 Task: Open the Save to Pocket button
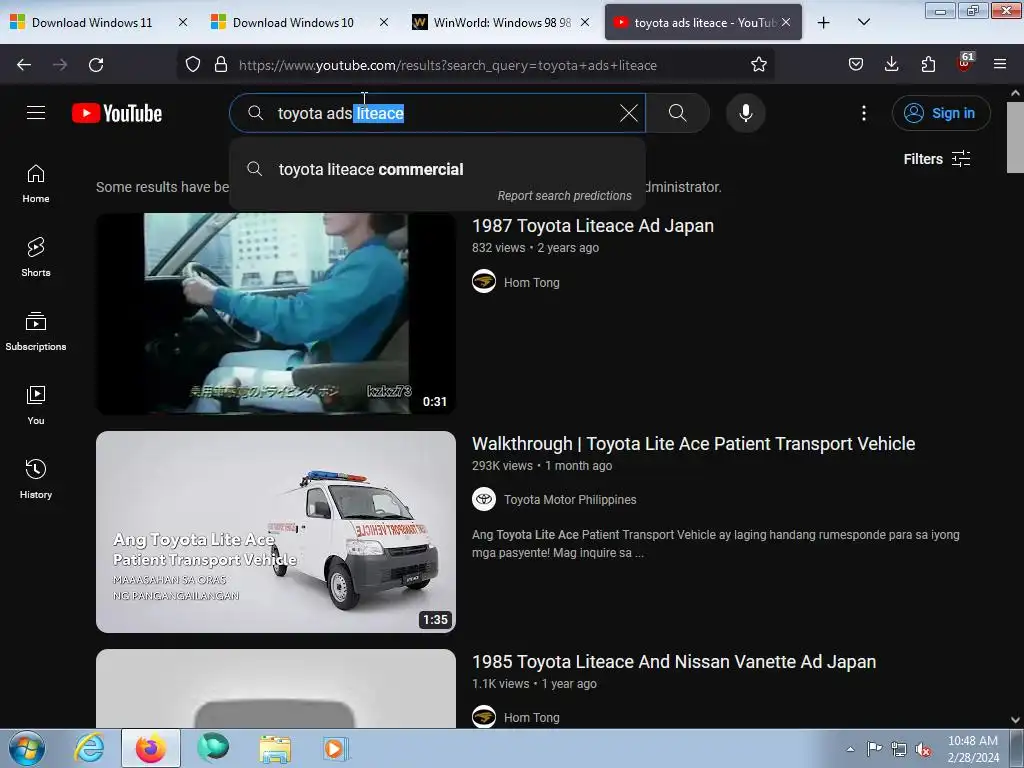click(x=856, y=65)
